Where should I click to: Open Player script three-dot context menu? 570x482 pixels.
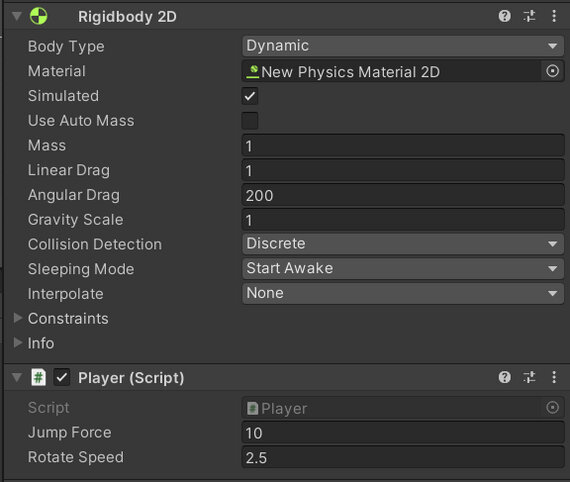point(554,377)
